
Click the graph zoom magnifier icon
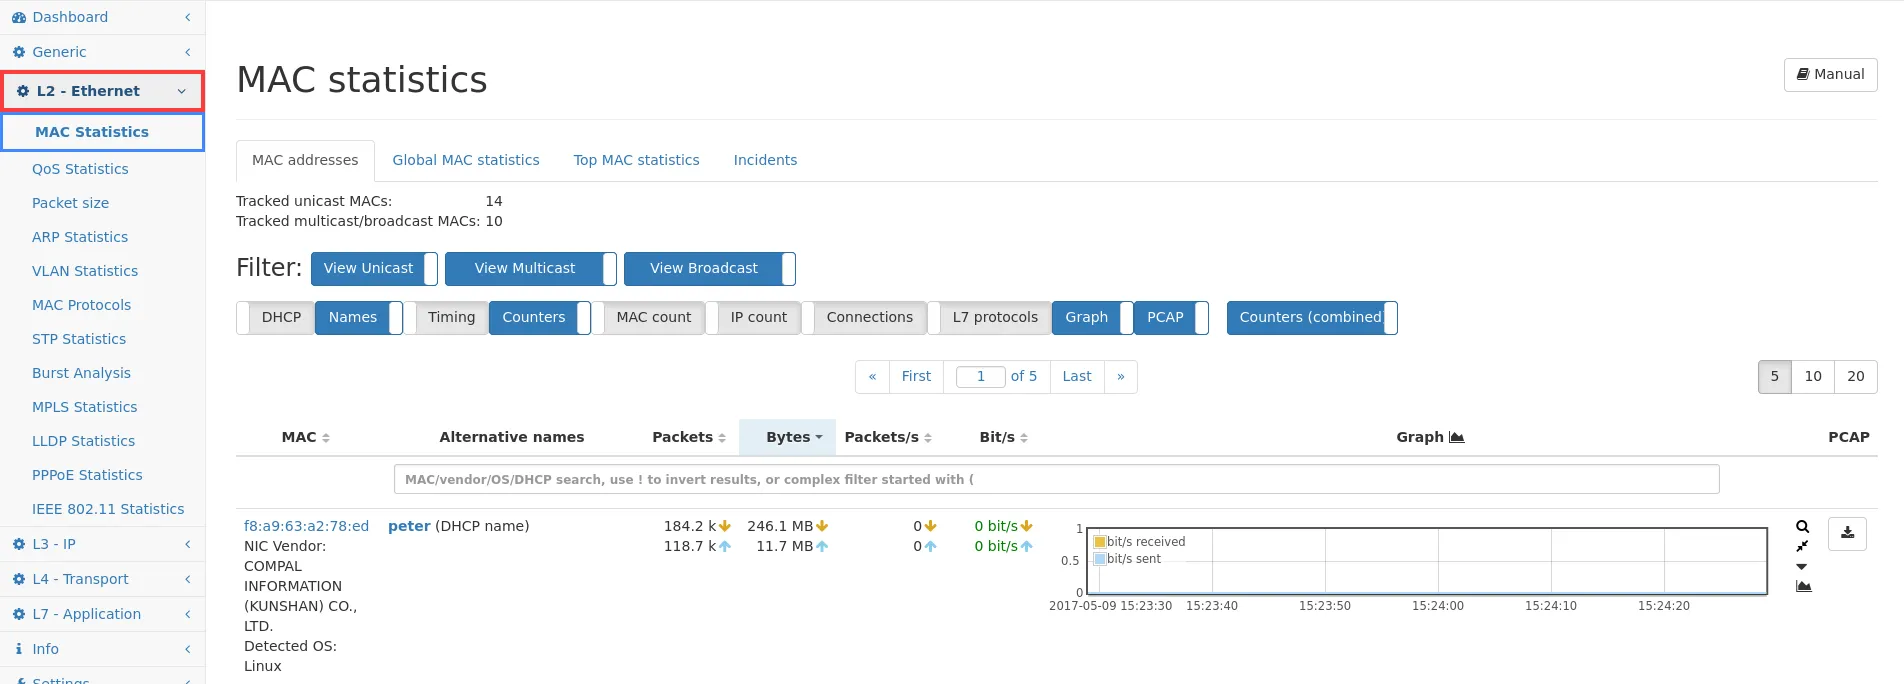(1802, 527)
